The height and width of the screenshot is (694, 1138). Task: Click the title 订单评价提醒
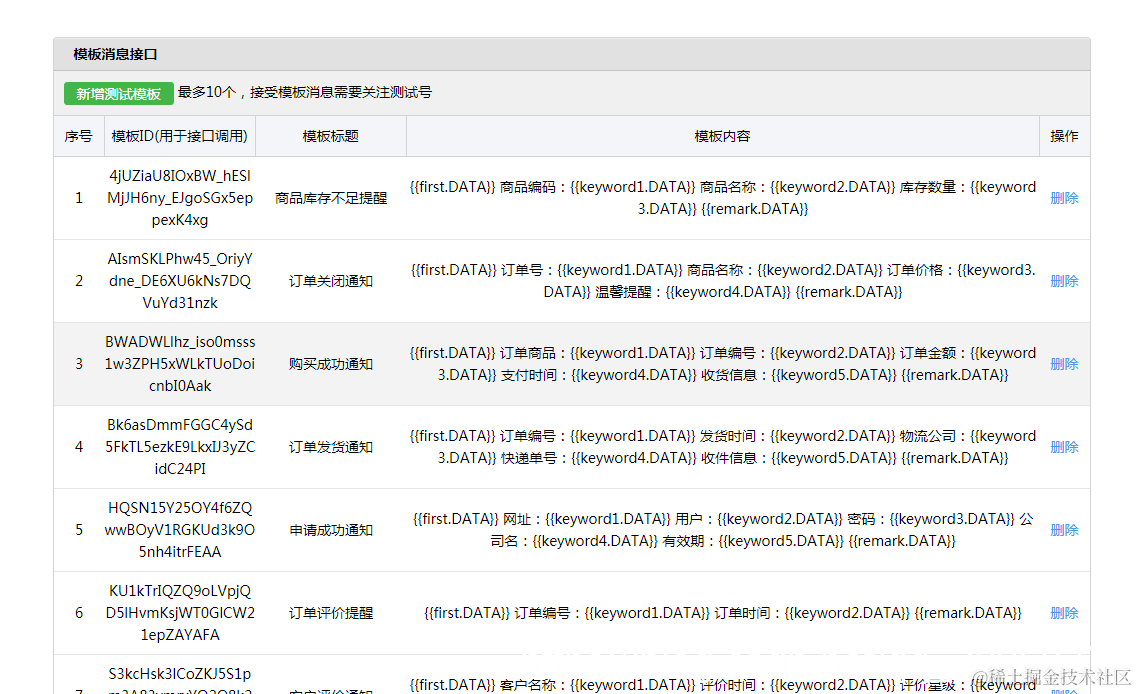click(330, 613)
